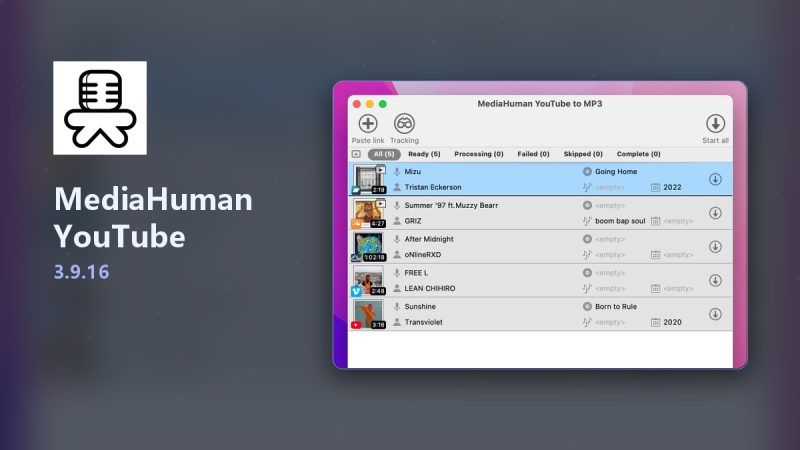This screenshot has height=450, width=800.
Task: Show the Failed (0) tab
Action: 533,154
